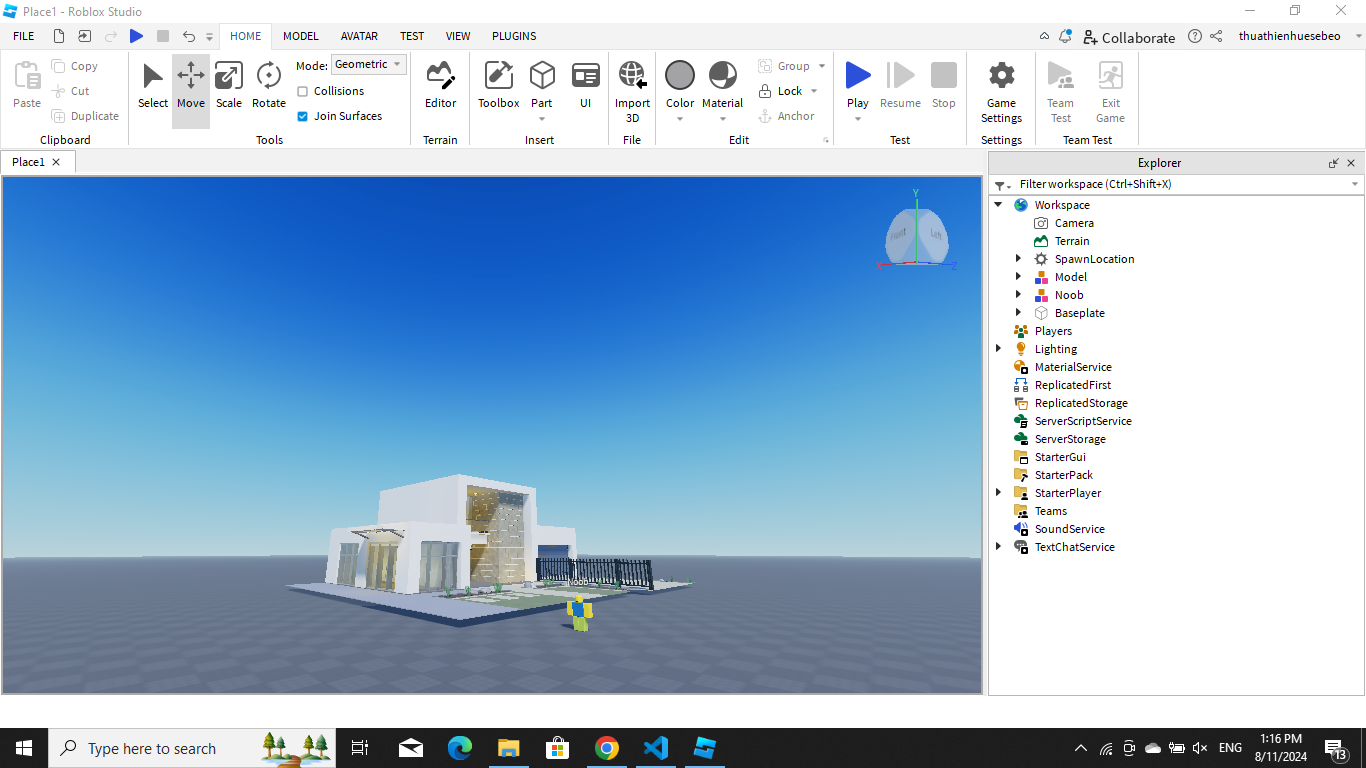The height and width of the screenshot is (768, 1366).
Task: Expand the Baseplate node
Action: 1018,313
